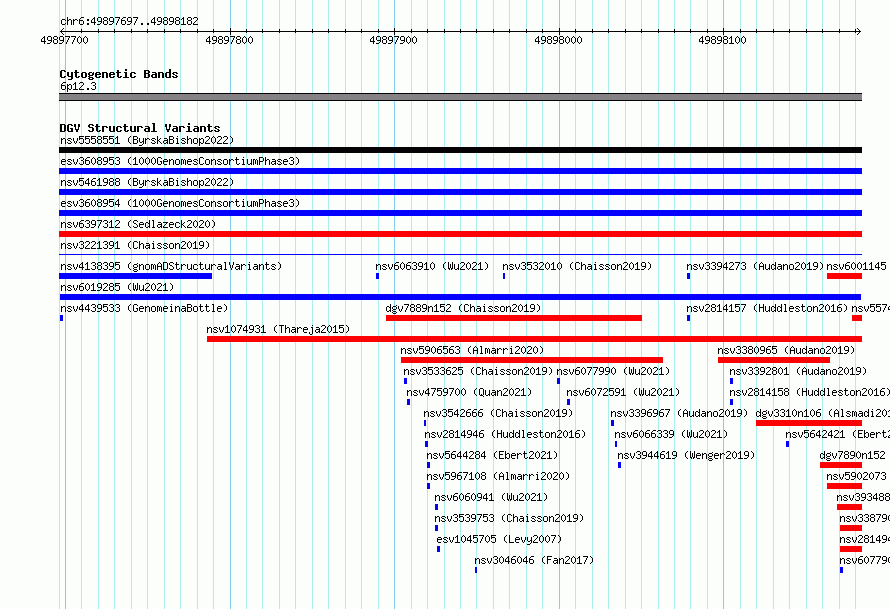890x609 pixels.
Task: Open nsv3539753 (Chaisson2019) variant
Action: click(x=509, y=518)
